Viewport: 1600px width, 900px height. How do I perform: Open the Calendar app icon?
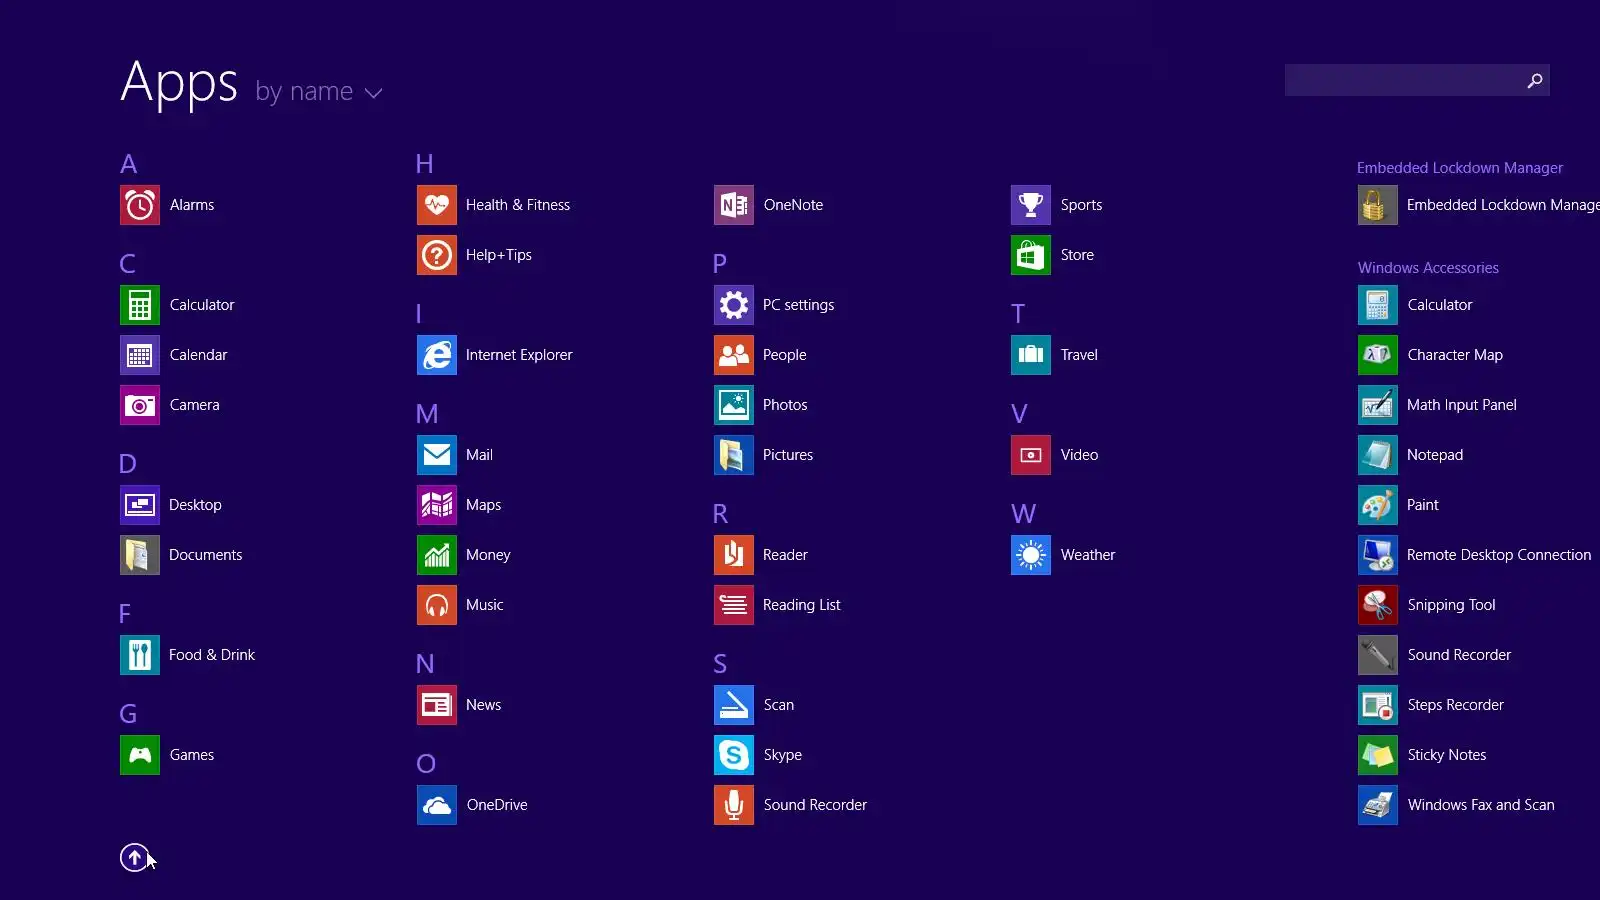[140, 355]
